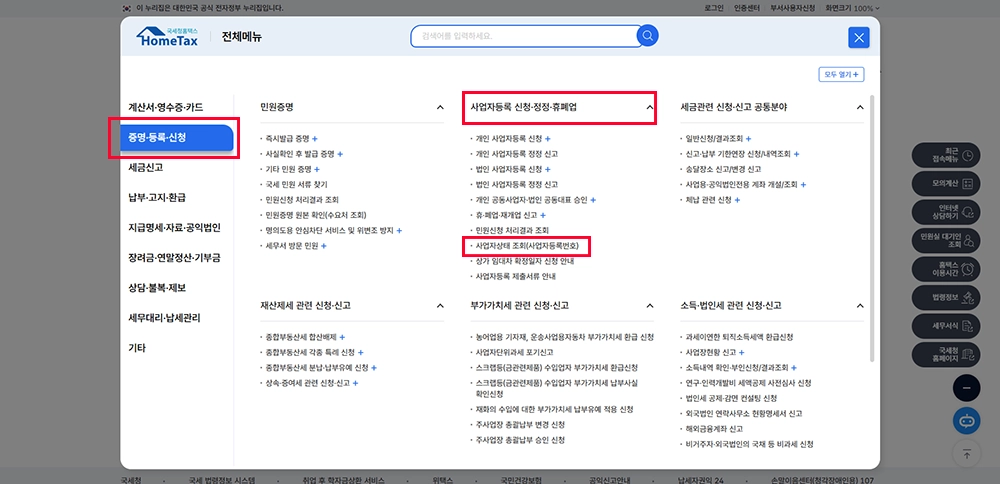Click the 모두 열기 + button
The height and width of the screenshot is (484, 1000).
(841, 75)
